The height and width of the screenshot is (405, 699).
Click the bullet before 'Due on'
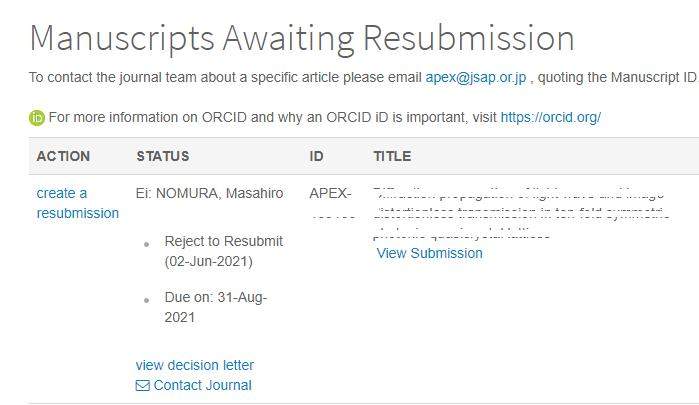(x=147, y=299)
